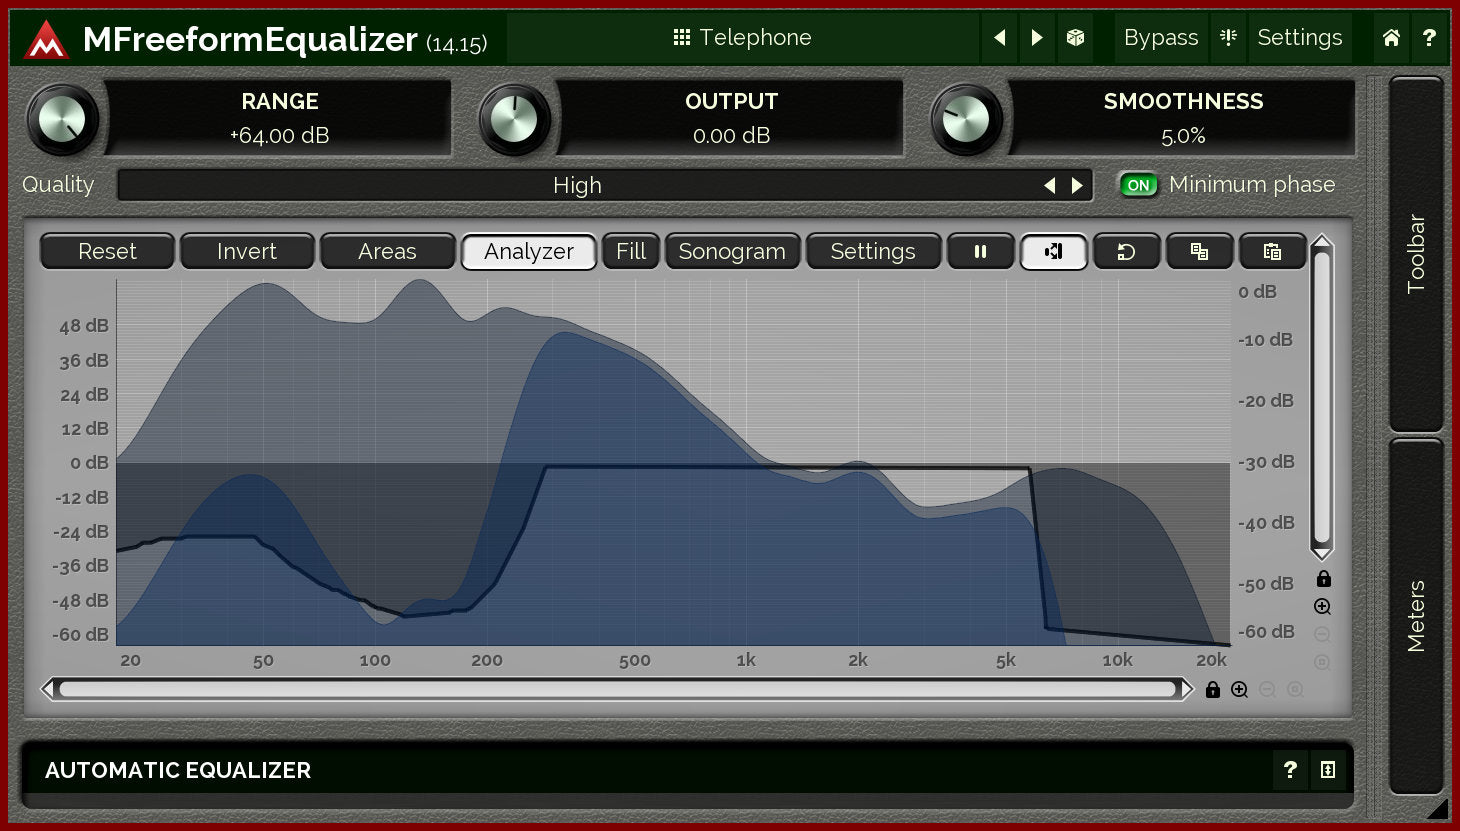The width and height of the screenshot is (1460, 831).
Task: Go to the home icon in header
Action: point(1391,38)
